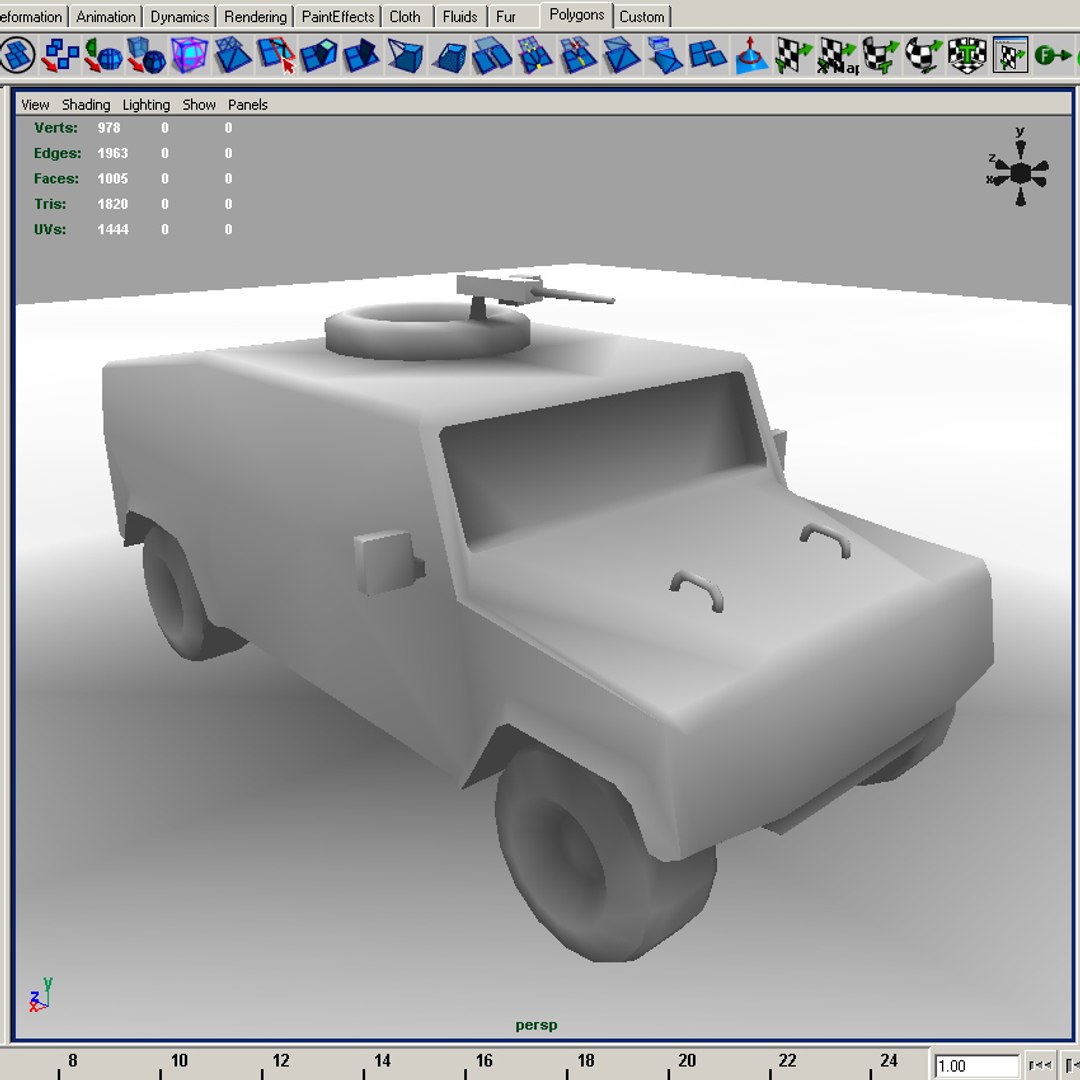The height and width of the screenshot is (1080, 1080).
Task: Click the Extract faces shelf icon
Action: point(707,55)
